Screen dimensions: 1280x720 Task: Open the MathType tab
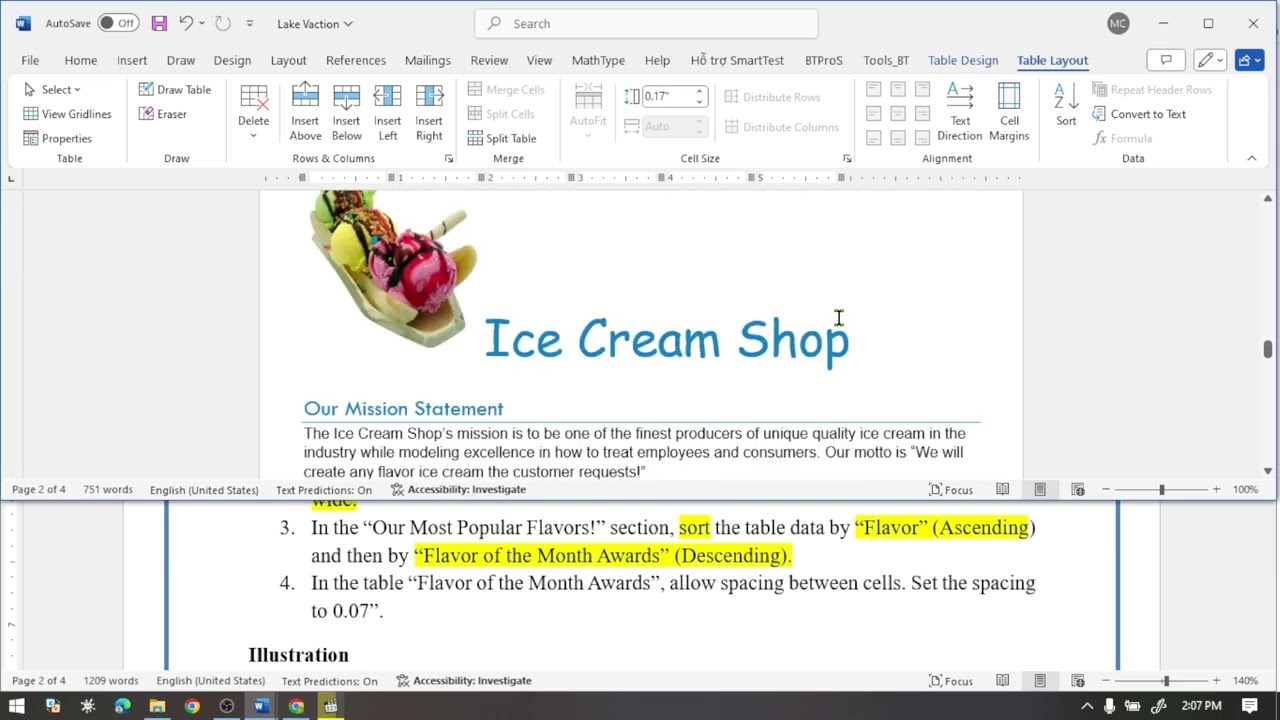click(598, 60)
